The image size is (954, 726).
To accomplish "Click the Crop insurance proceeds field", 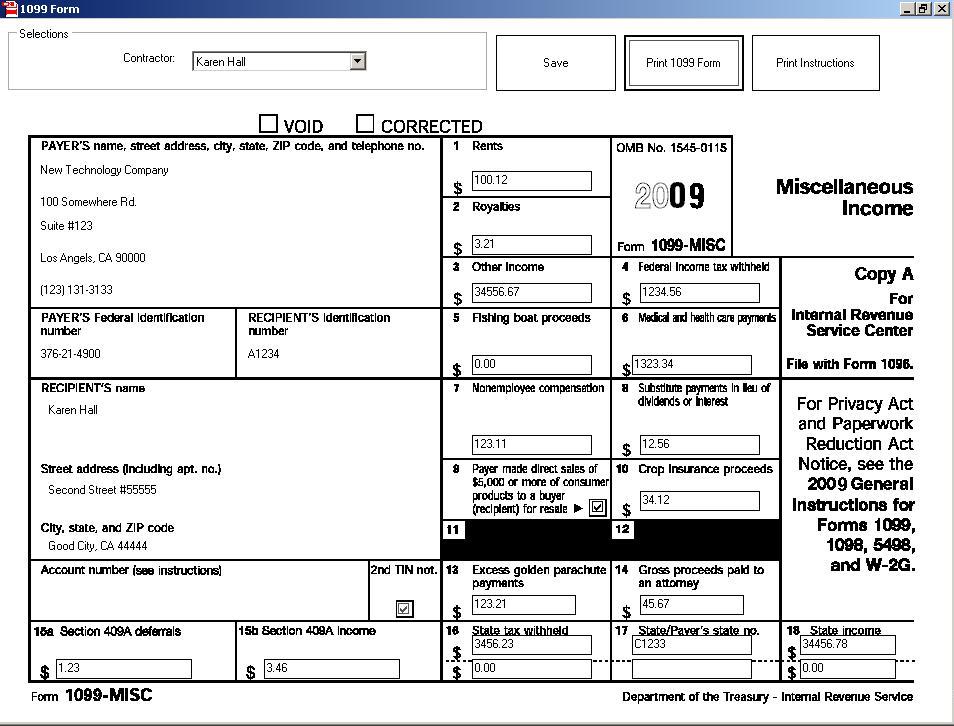I will pyautogui.click(x=700, y=500).
